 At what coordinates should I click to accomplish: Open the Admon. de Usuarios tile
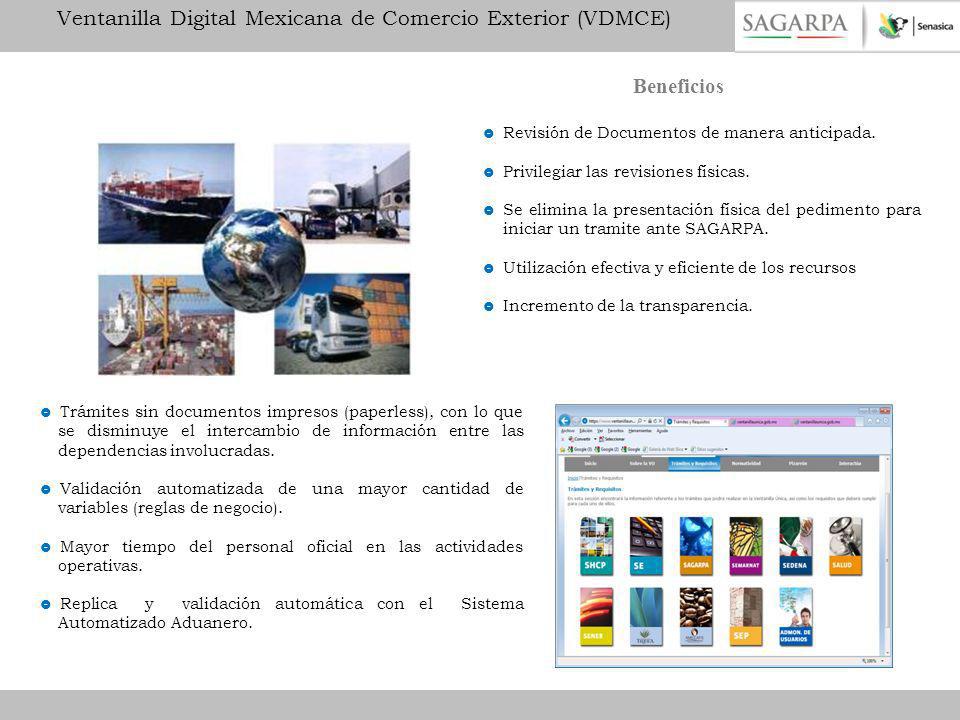795,617
